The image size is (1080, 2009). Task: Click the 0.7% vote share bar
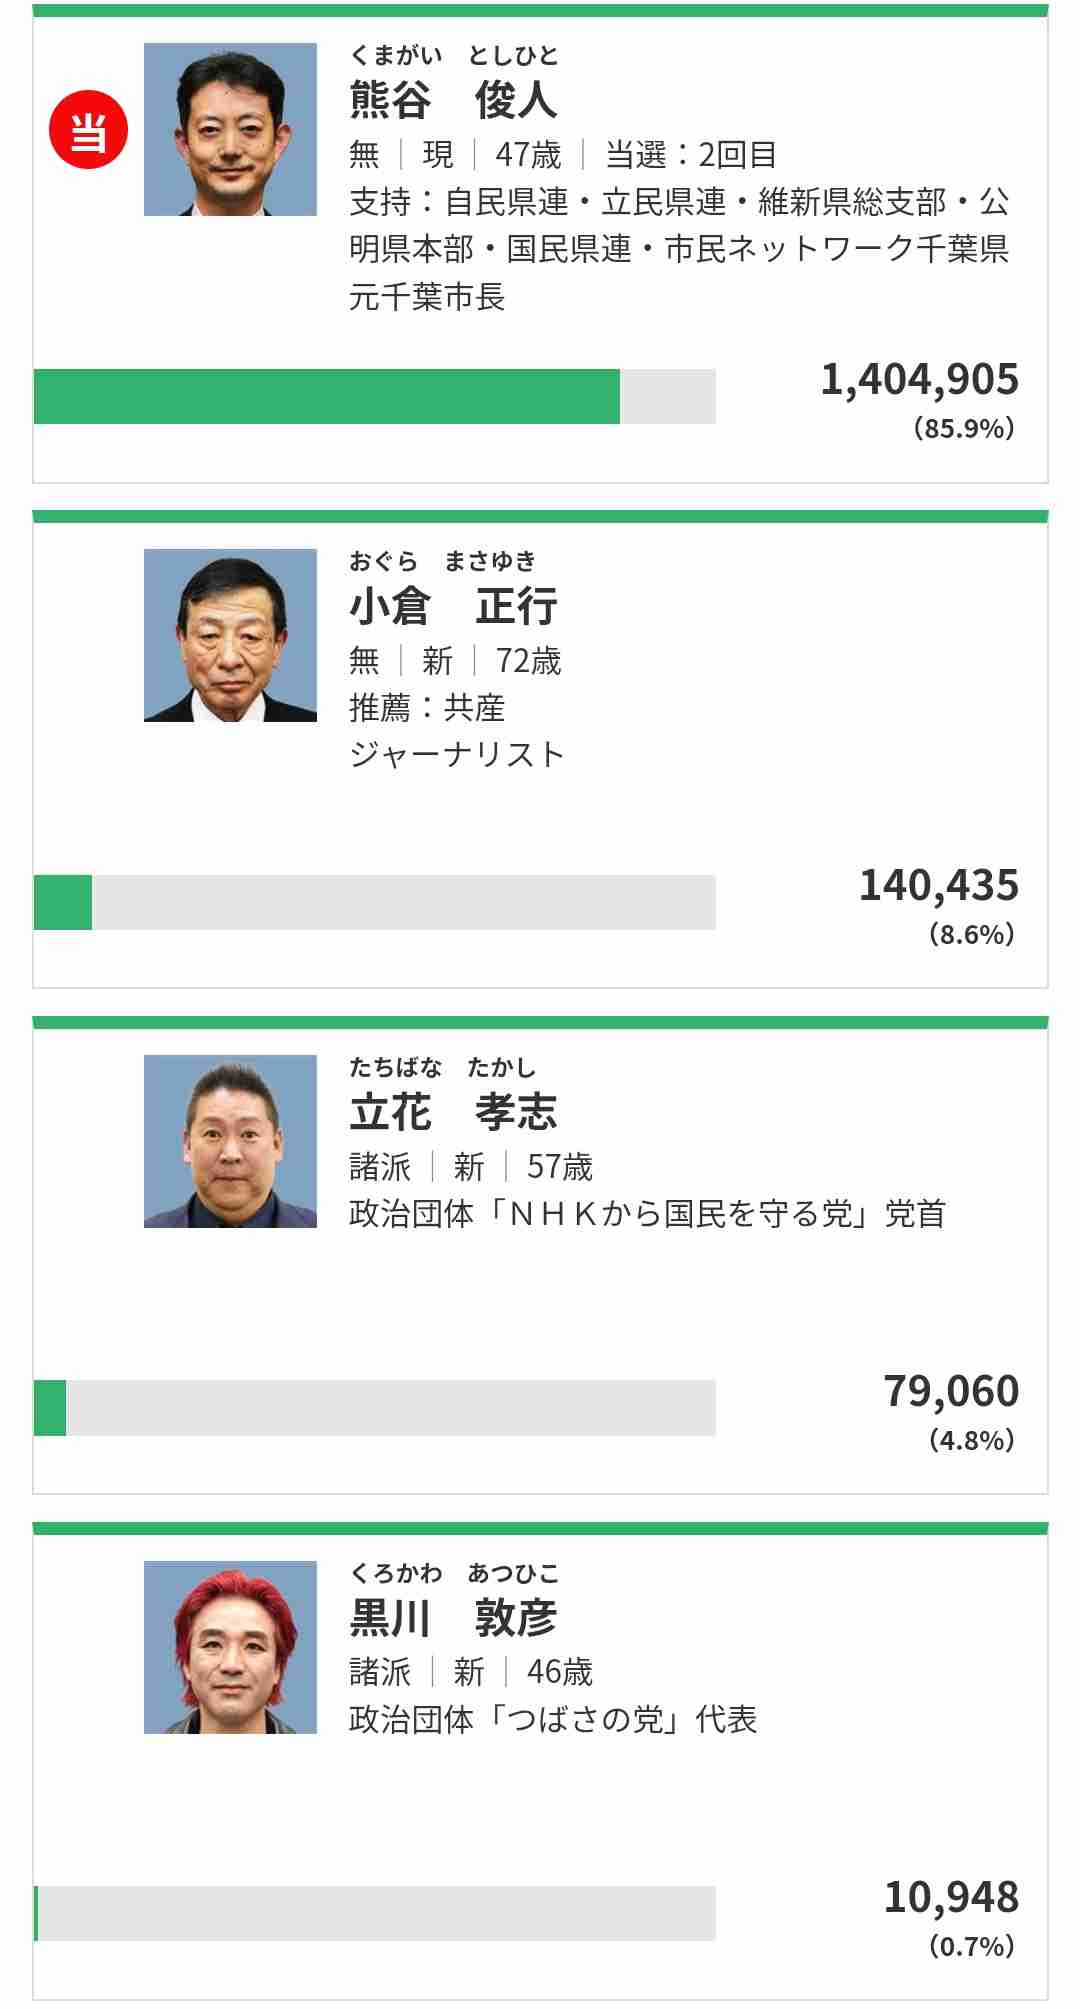pos(375,1914)
